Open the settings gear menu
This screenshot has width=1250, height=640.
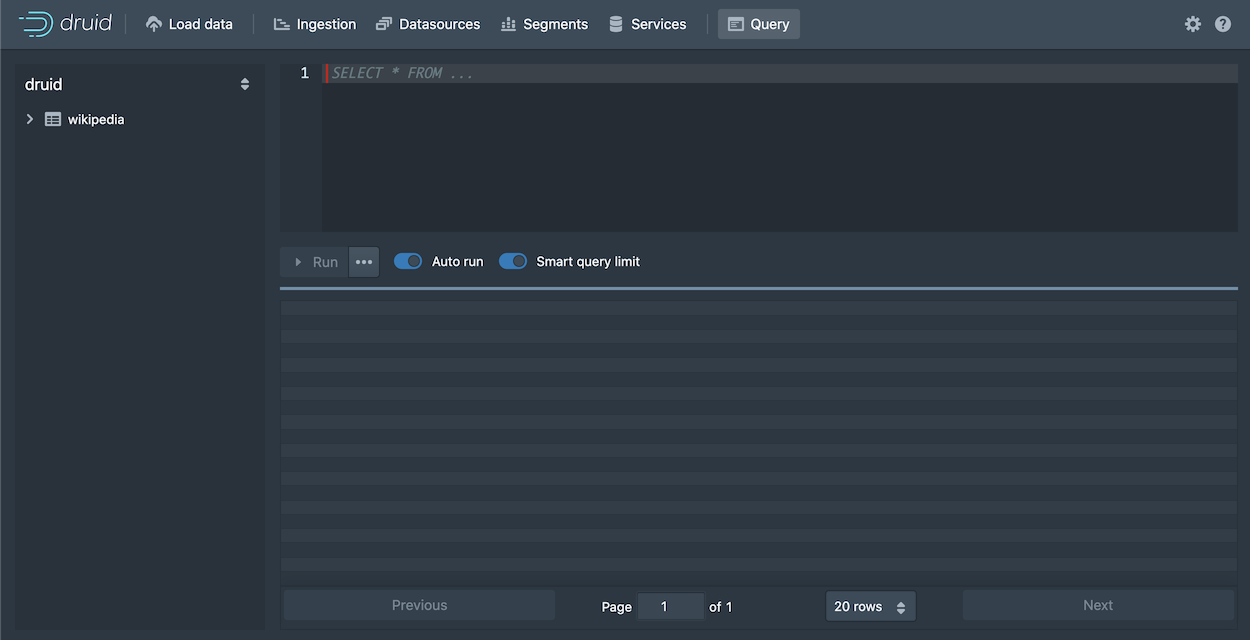(x=1193, y=24)
